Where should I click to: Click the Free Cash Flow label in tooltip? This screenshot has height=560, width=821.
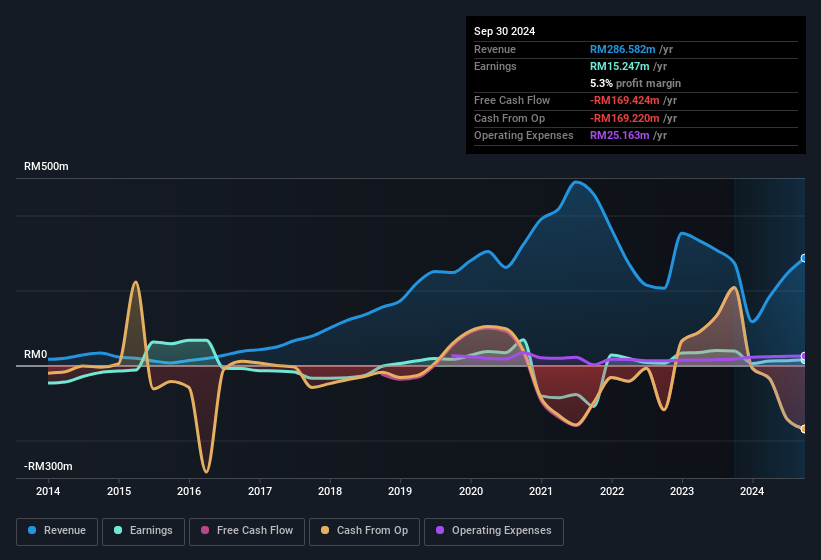(x=512, y=100)
